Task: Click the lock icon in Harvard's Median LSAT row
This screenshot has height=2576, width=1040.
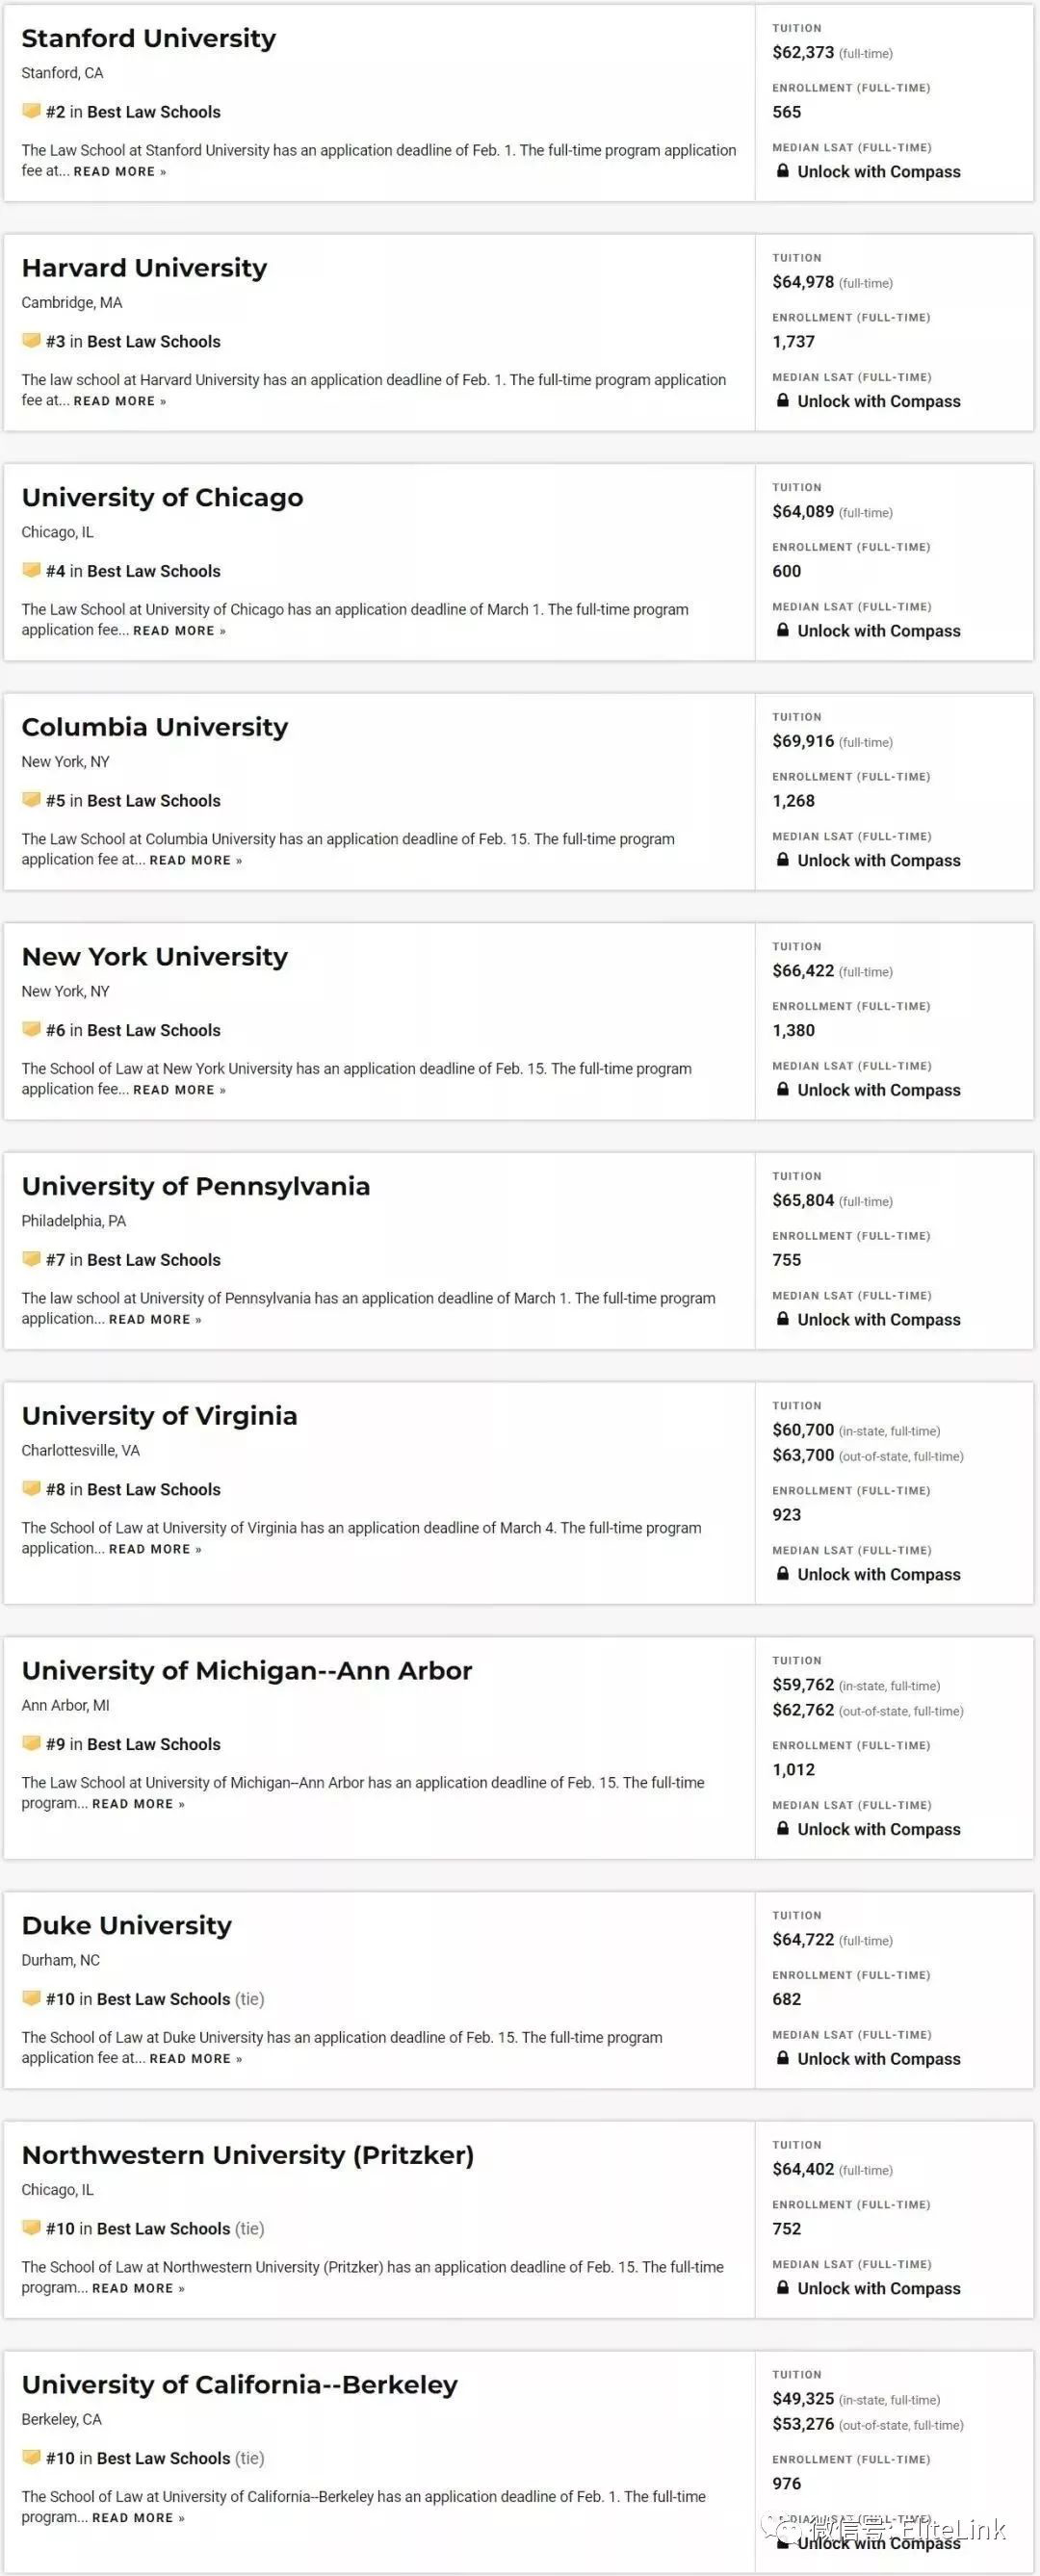Action: click(x=783, y=401)
